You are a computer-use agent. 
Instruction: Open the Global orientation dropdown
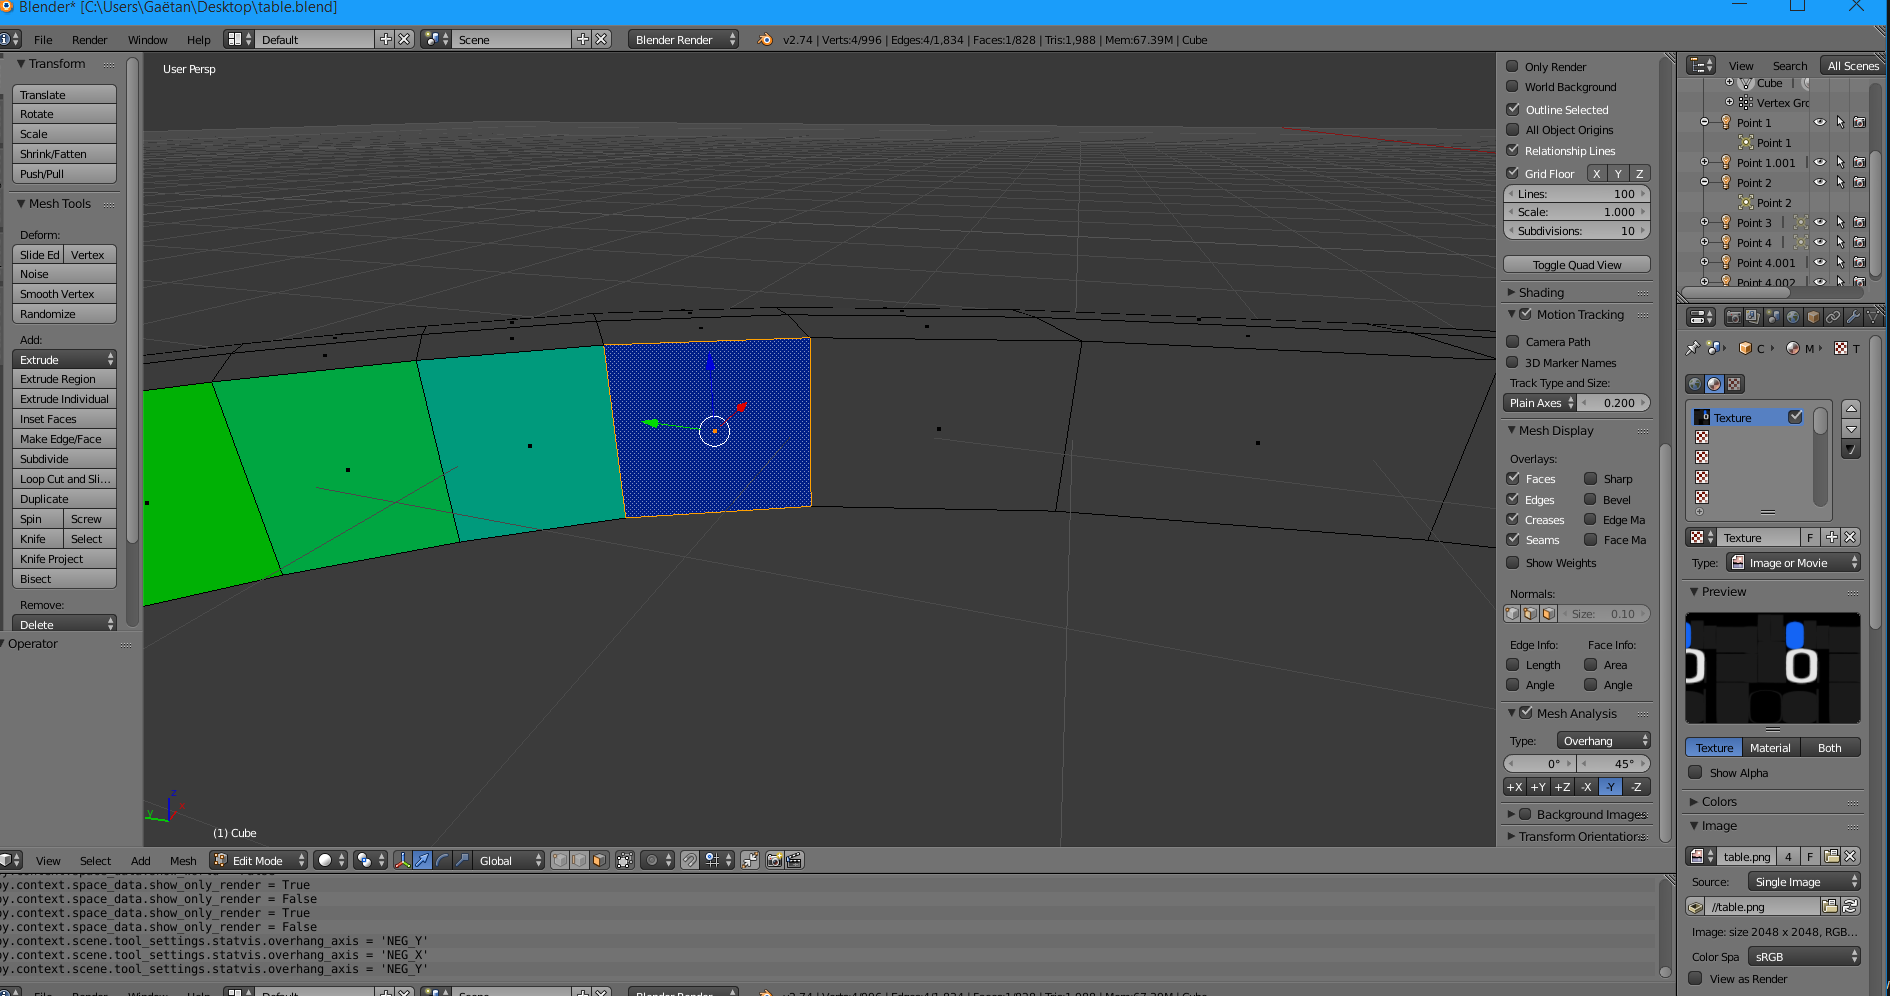tap(509, 860)
